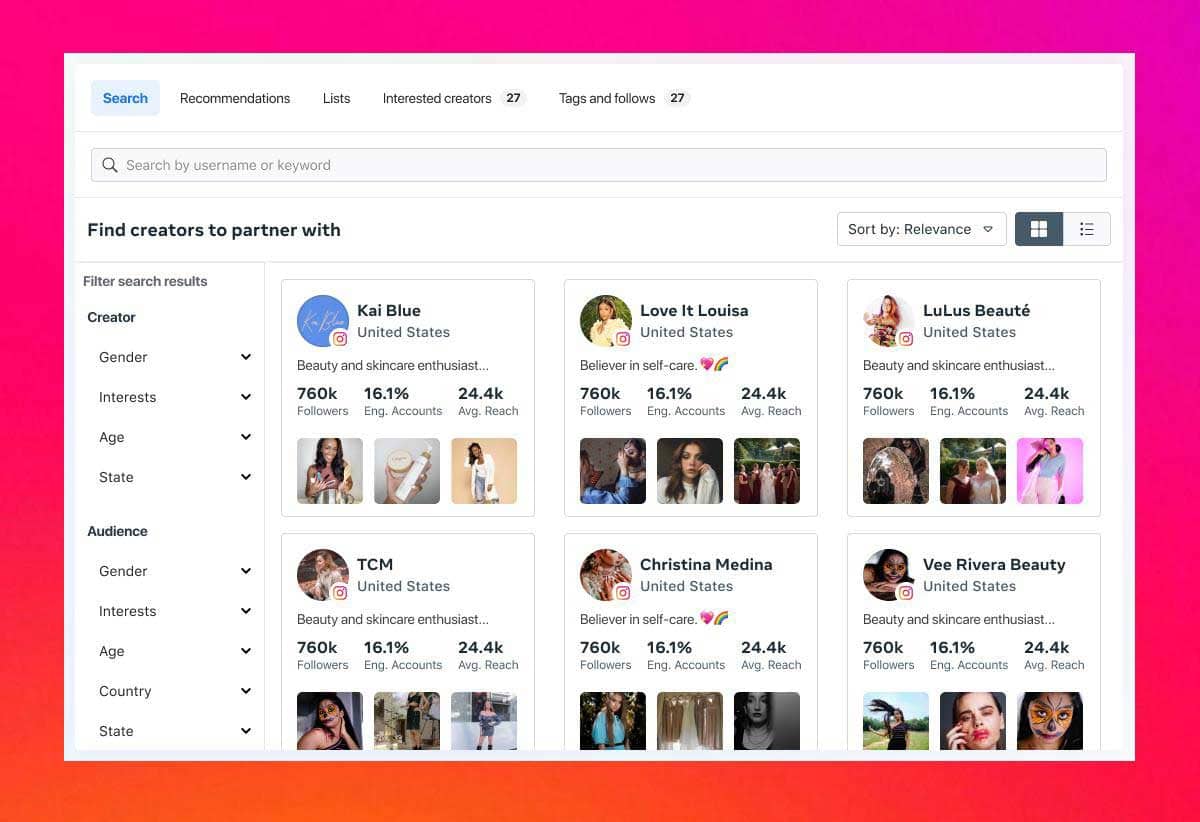Screen dimensions: 1200x822
Task: Open Love It Louisa's middle portrait thumbnail
Action: click(690, 471)
